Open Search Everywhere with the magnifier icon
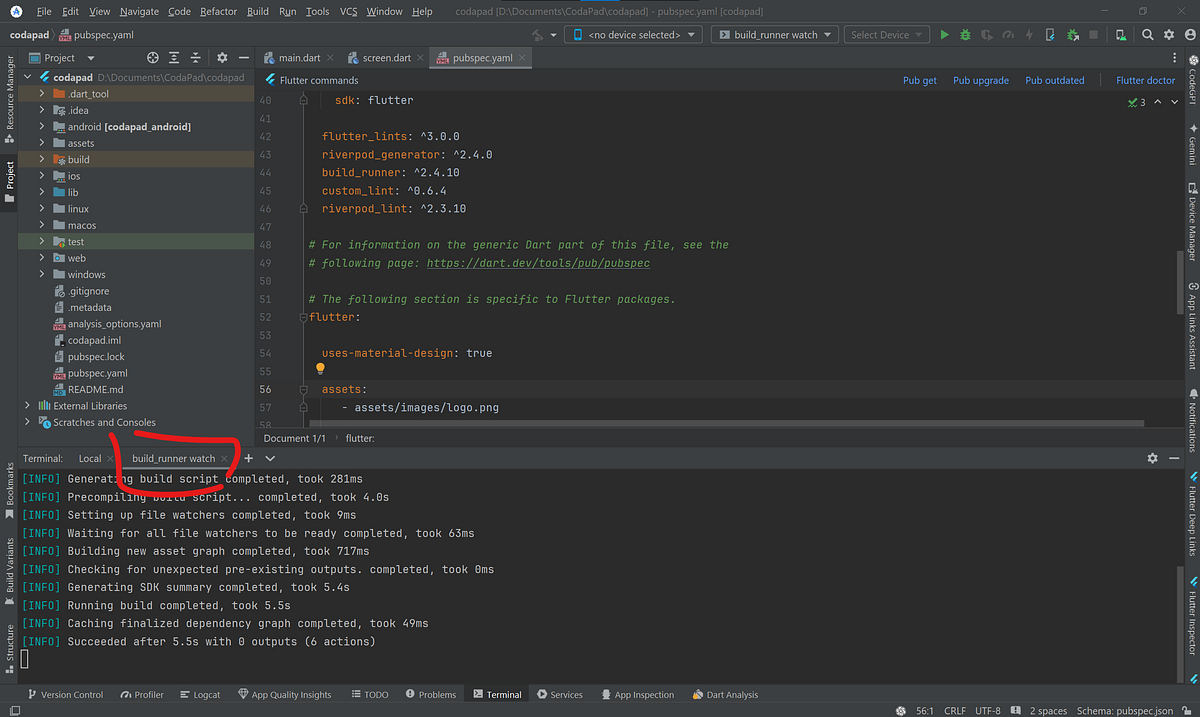Screen dimensions: 1200x717 (1147, 34)
